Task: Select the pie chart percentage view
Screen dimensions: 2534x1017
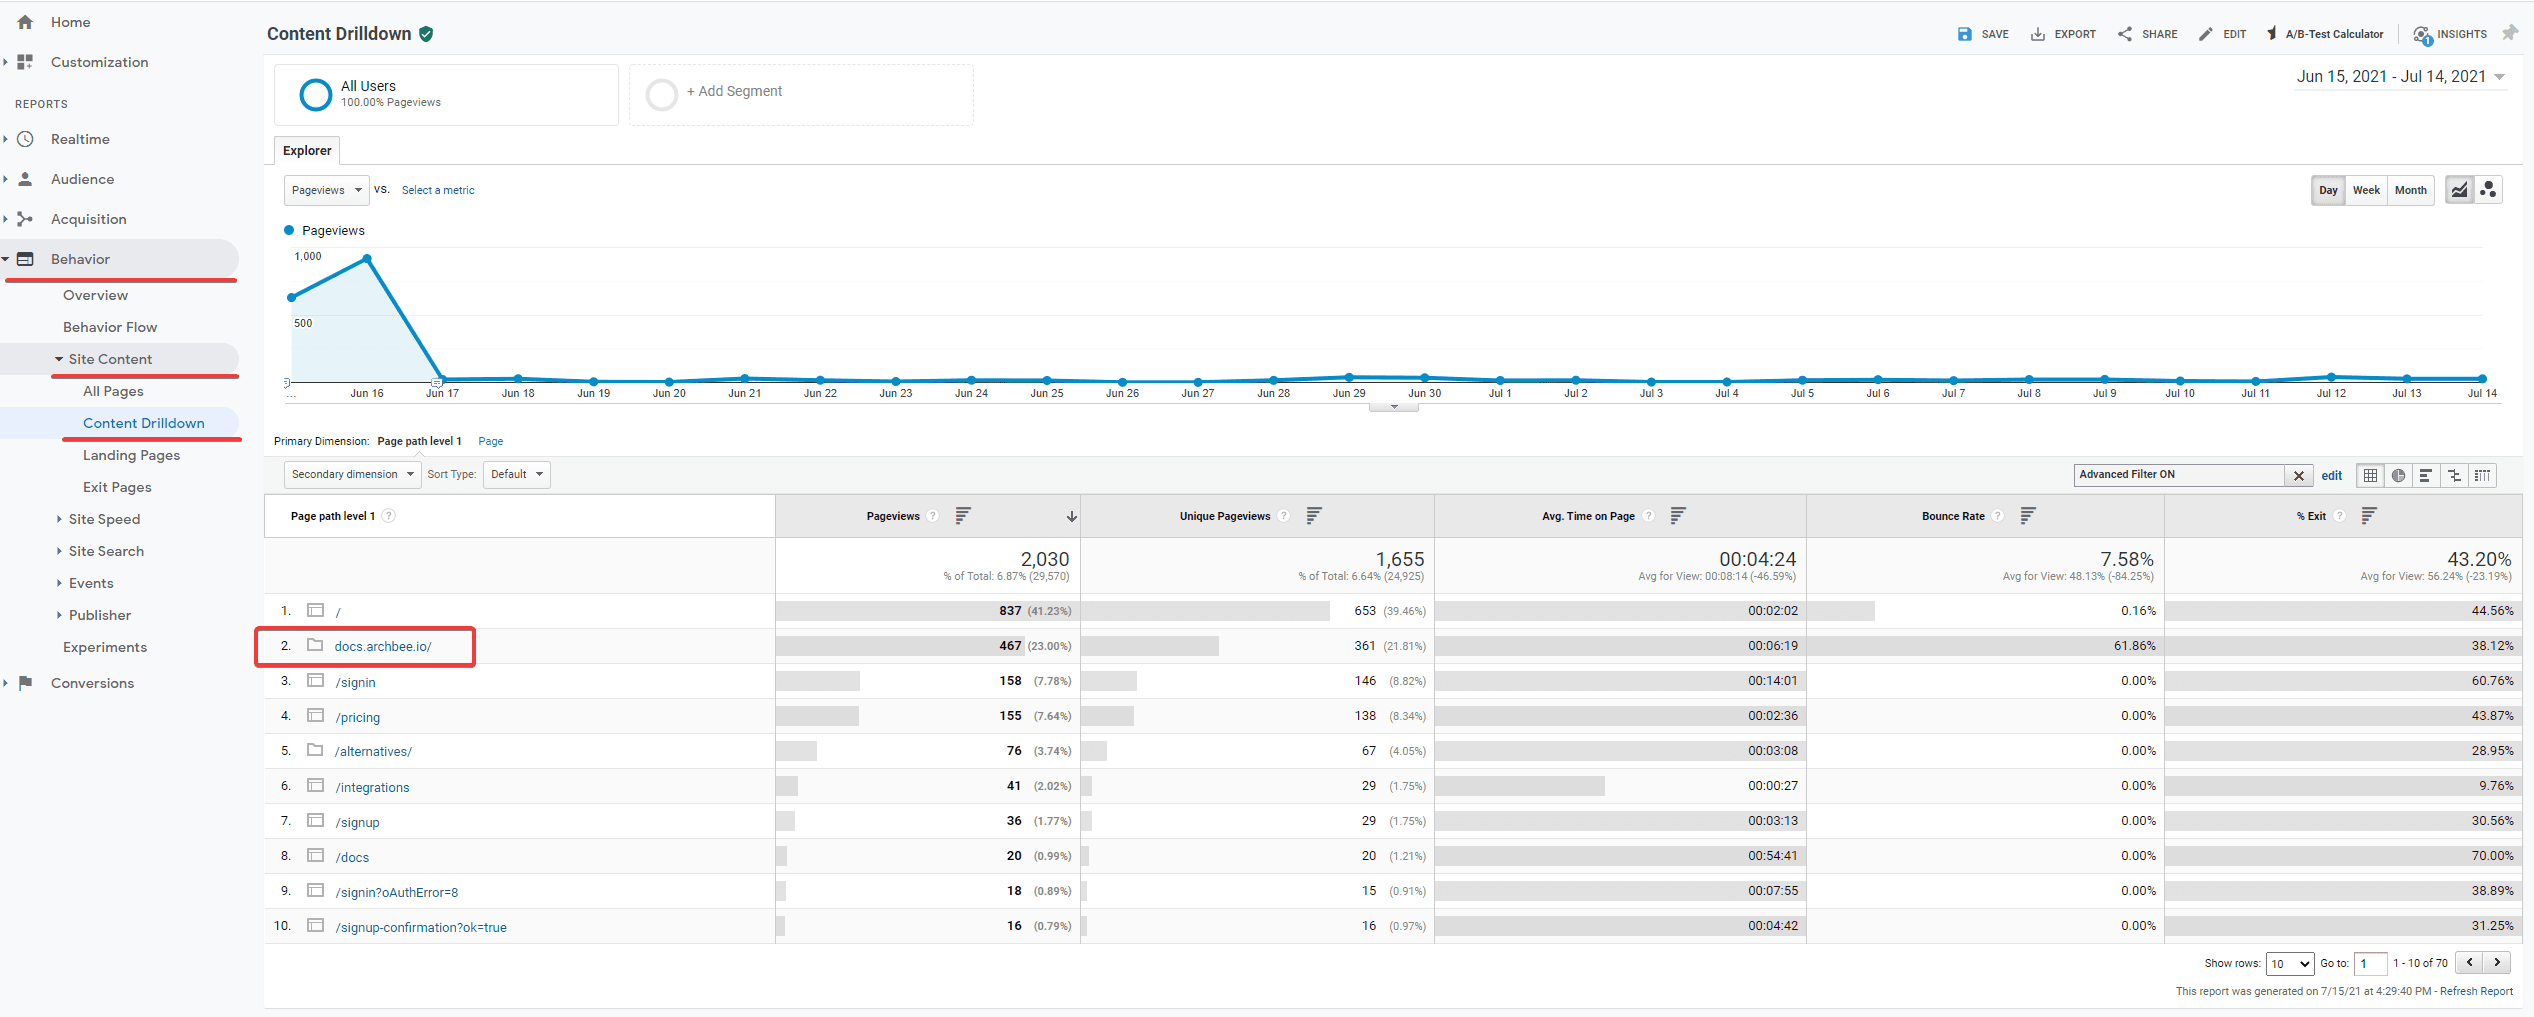Action: [x=2398, y=476]
